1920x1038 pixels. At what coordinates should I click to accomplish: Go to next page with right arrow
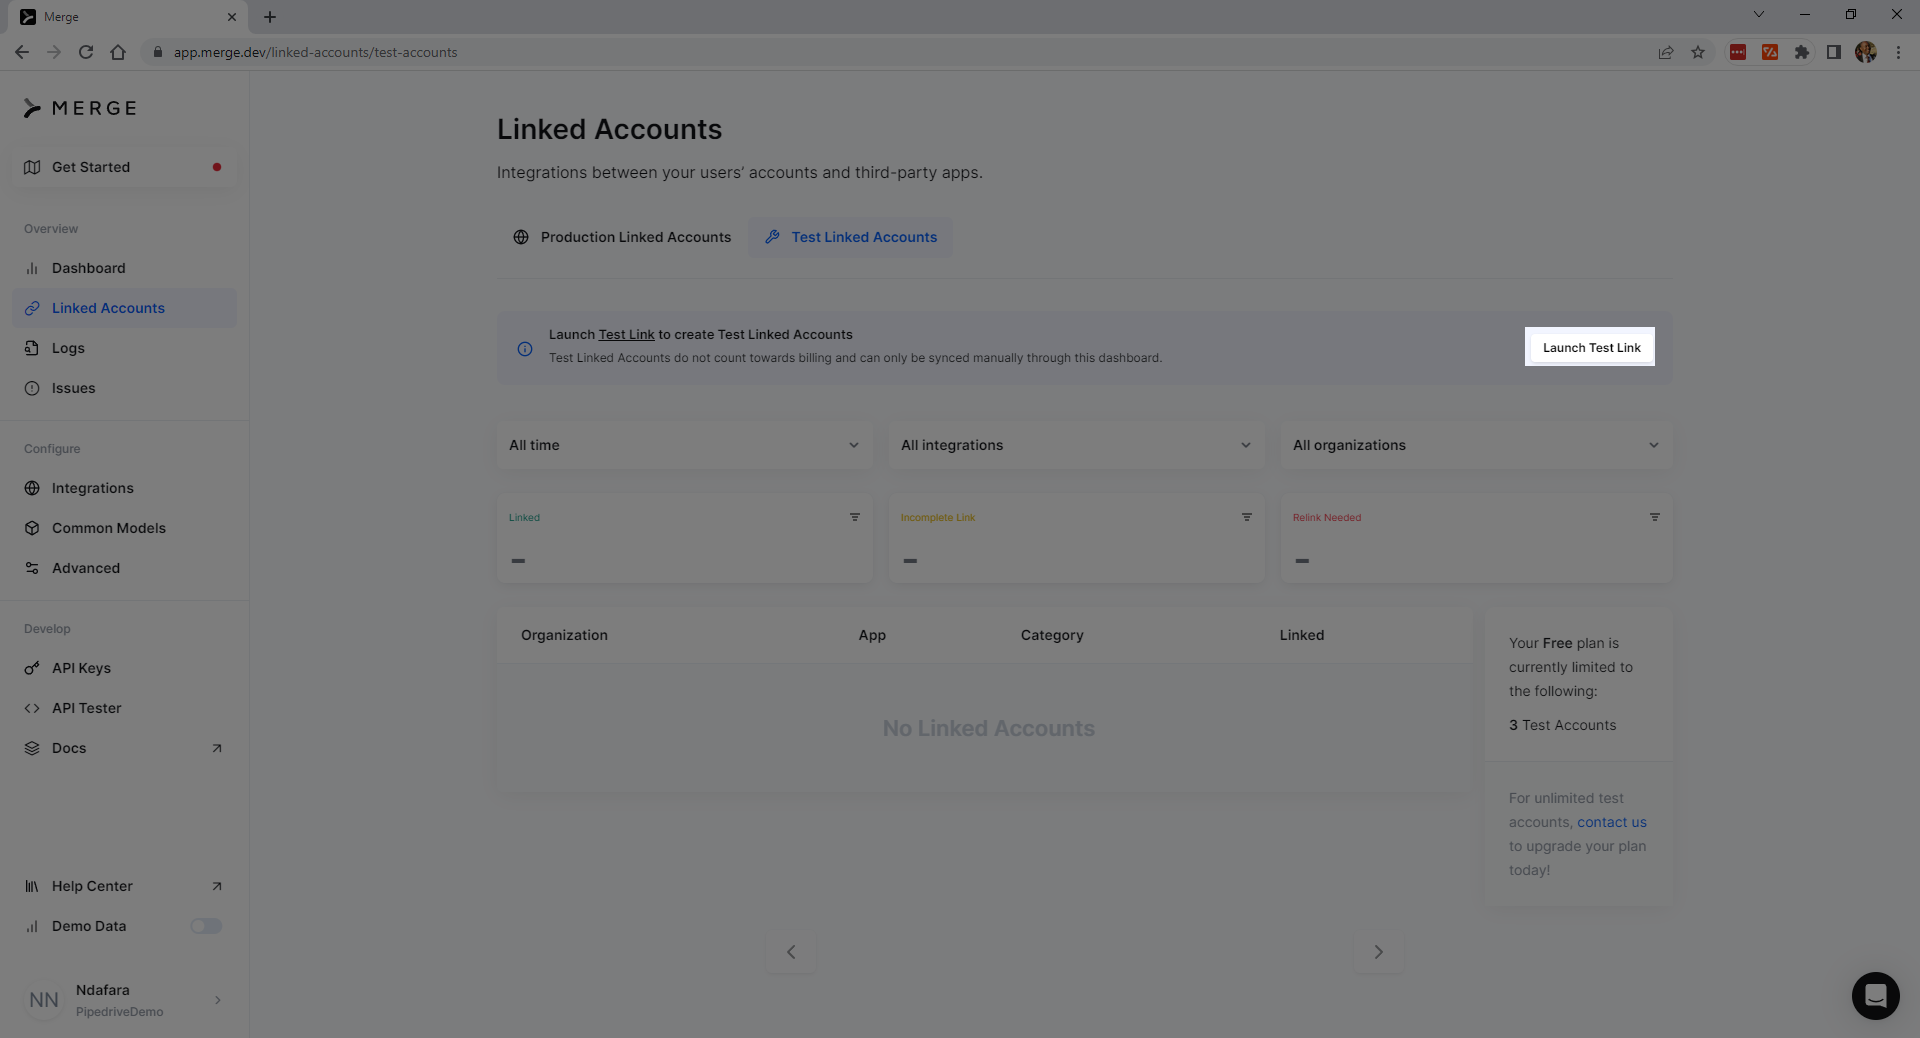point(1378,952)
